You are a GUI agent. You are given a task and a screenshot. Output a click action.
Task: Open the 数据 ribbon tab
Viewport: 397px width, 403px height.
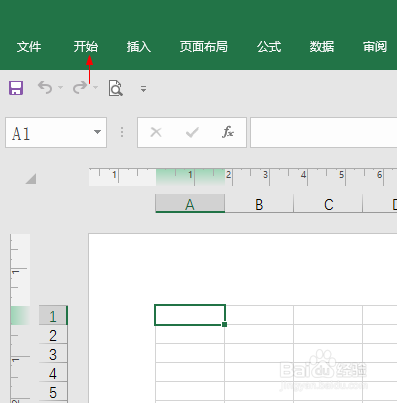click(322, 47)
